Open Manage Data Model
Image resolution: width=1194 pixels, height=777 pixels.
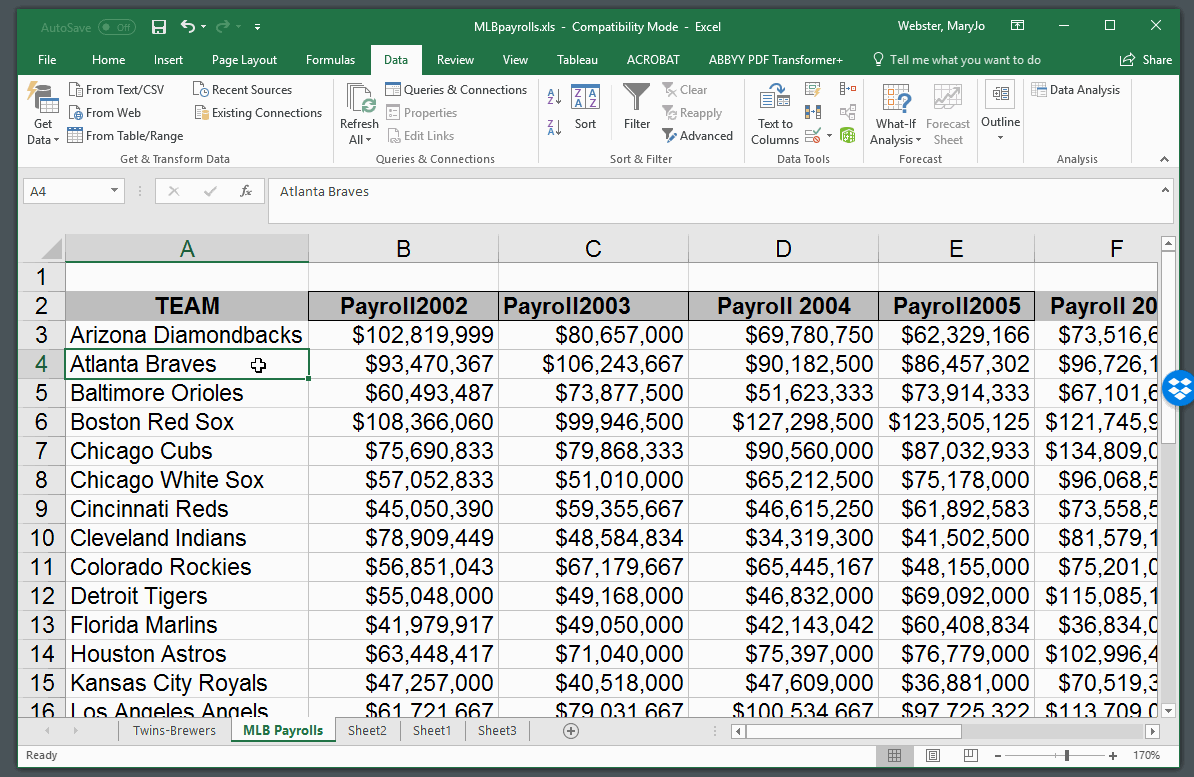[848, 136]
